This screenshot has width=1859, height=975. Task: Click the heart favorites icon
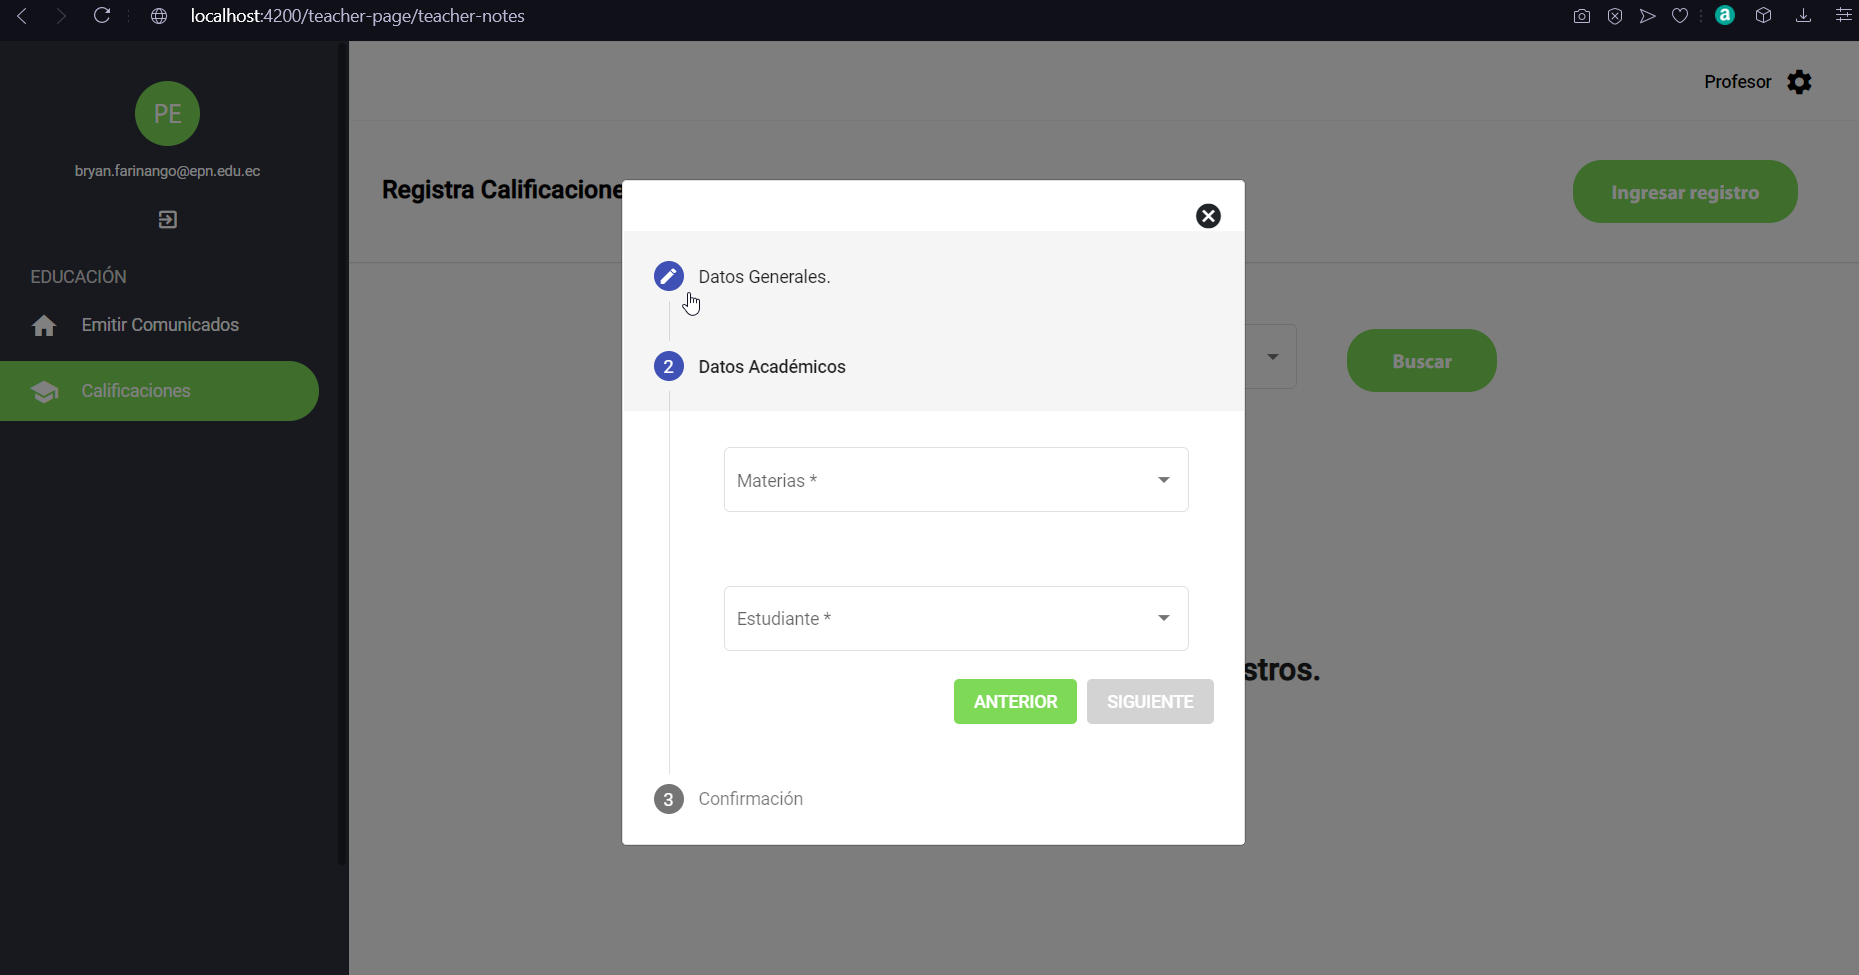click(1681, 16)
